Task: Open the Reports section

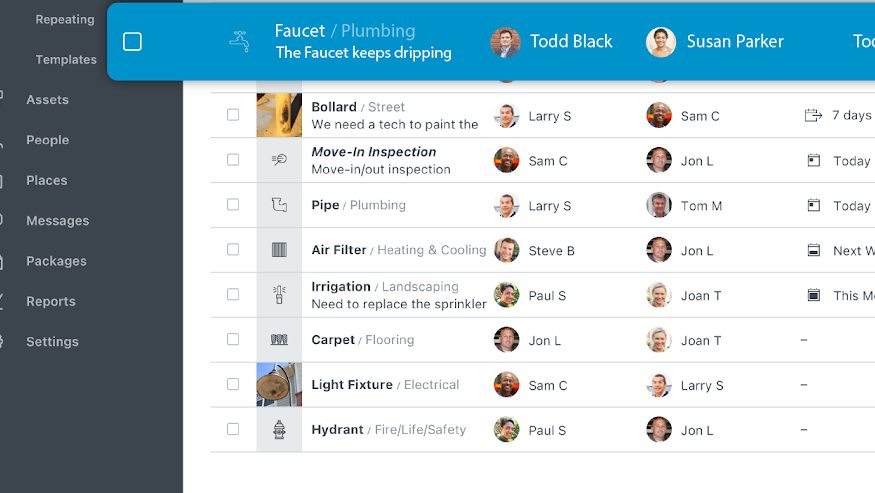Action: click(x=50, y=301)
